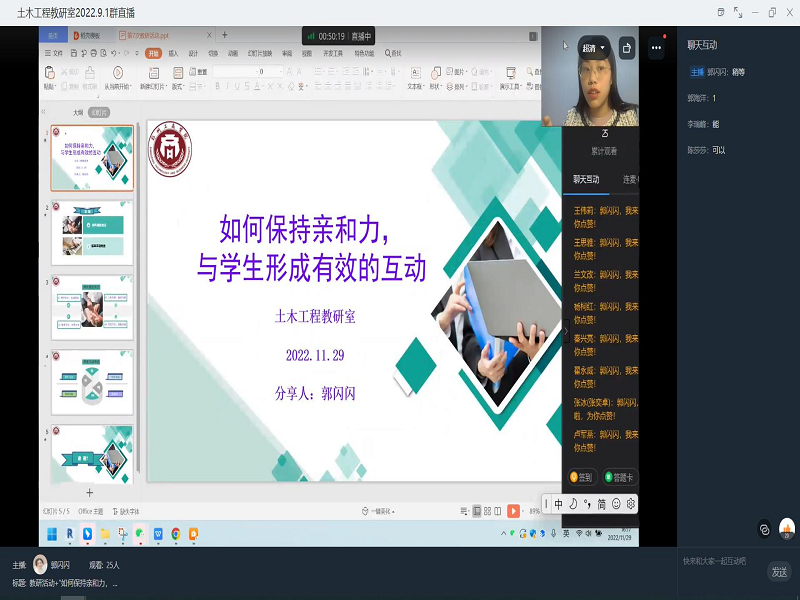Open Chrome from the shared taskbar
The image size is (800, 600).
[176, 534]
